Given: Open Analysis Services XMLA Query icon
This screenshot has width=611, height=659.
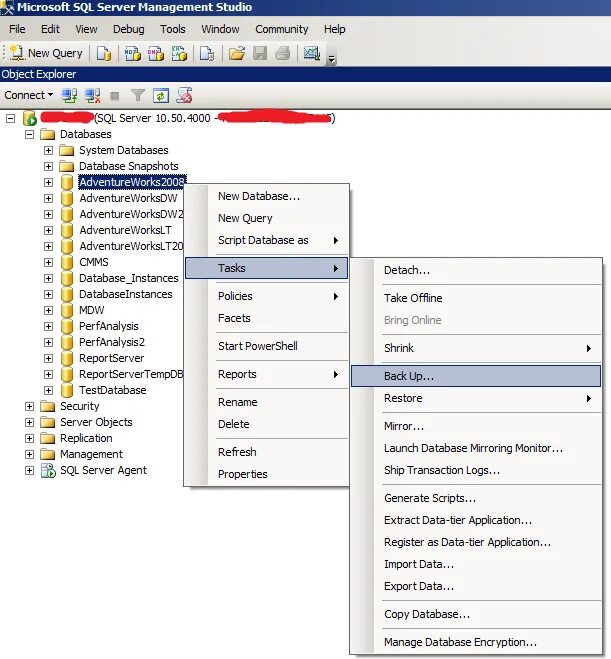Looking at the screenshot, I should tap(179, 53).
